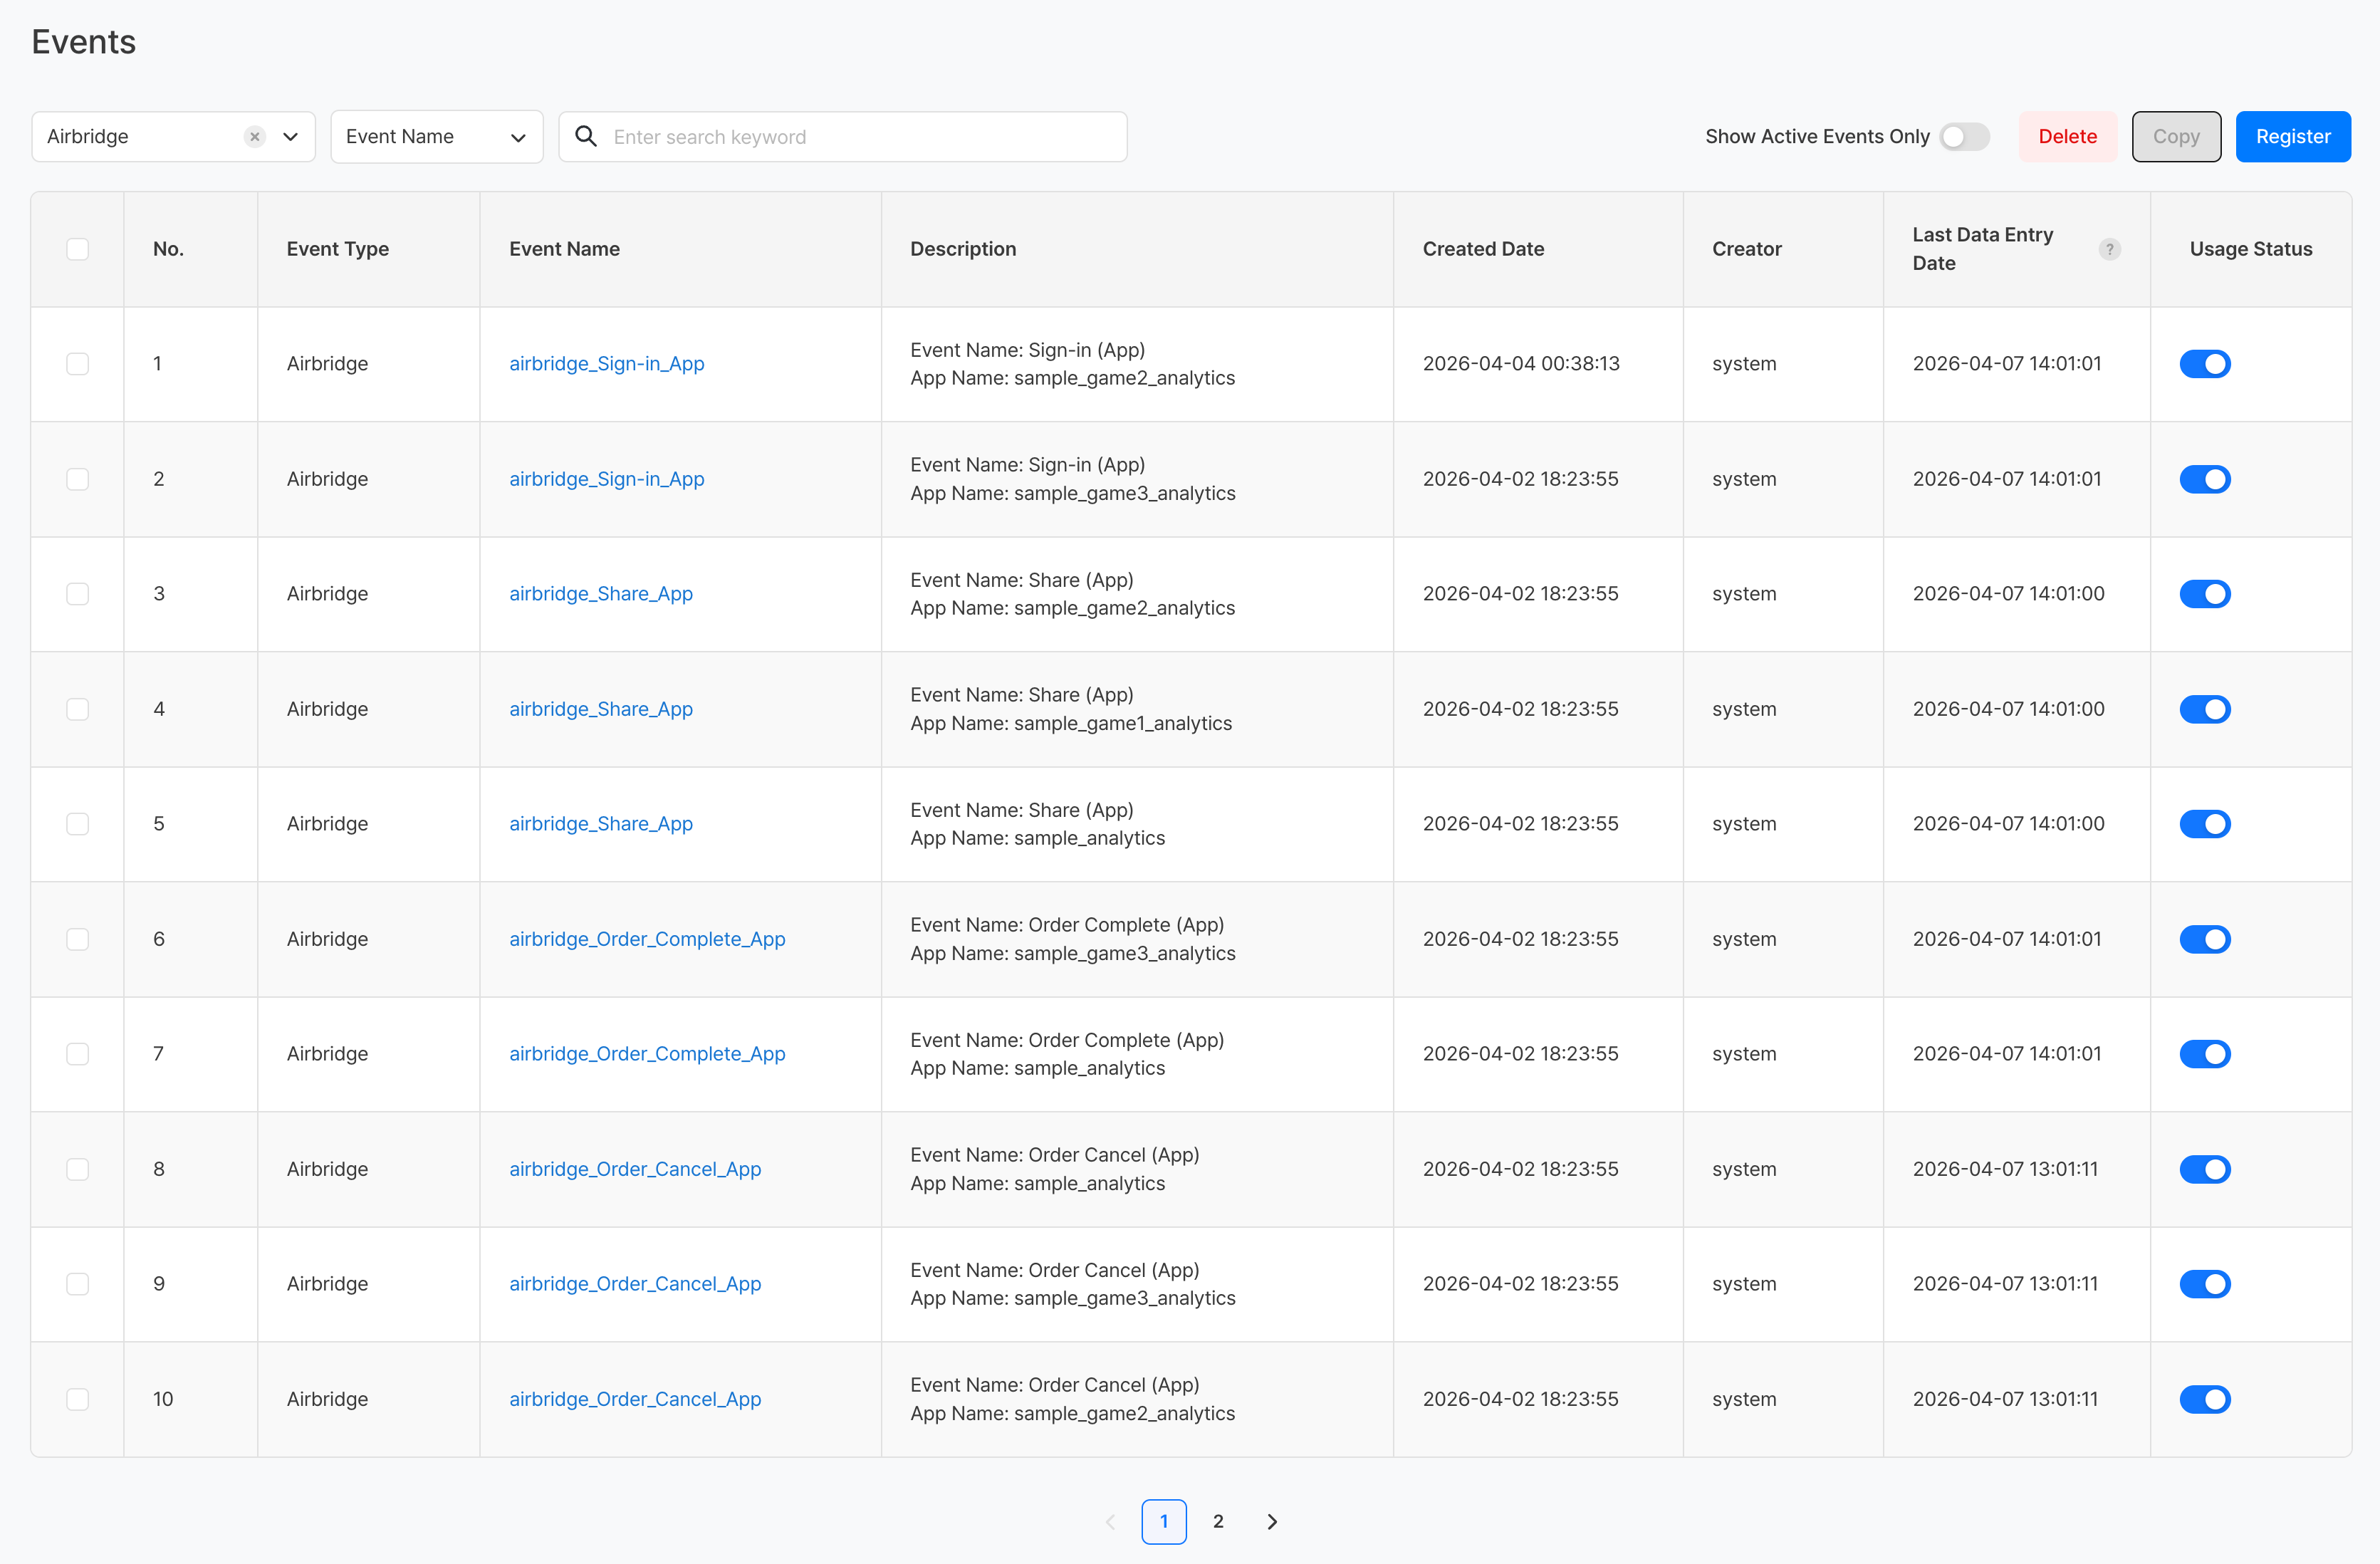
Task: Check the checkbox for event row 3
Action: pyautogui.click(x=77, y=594)
